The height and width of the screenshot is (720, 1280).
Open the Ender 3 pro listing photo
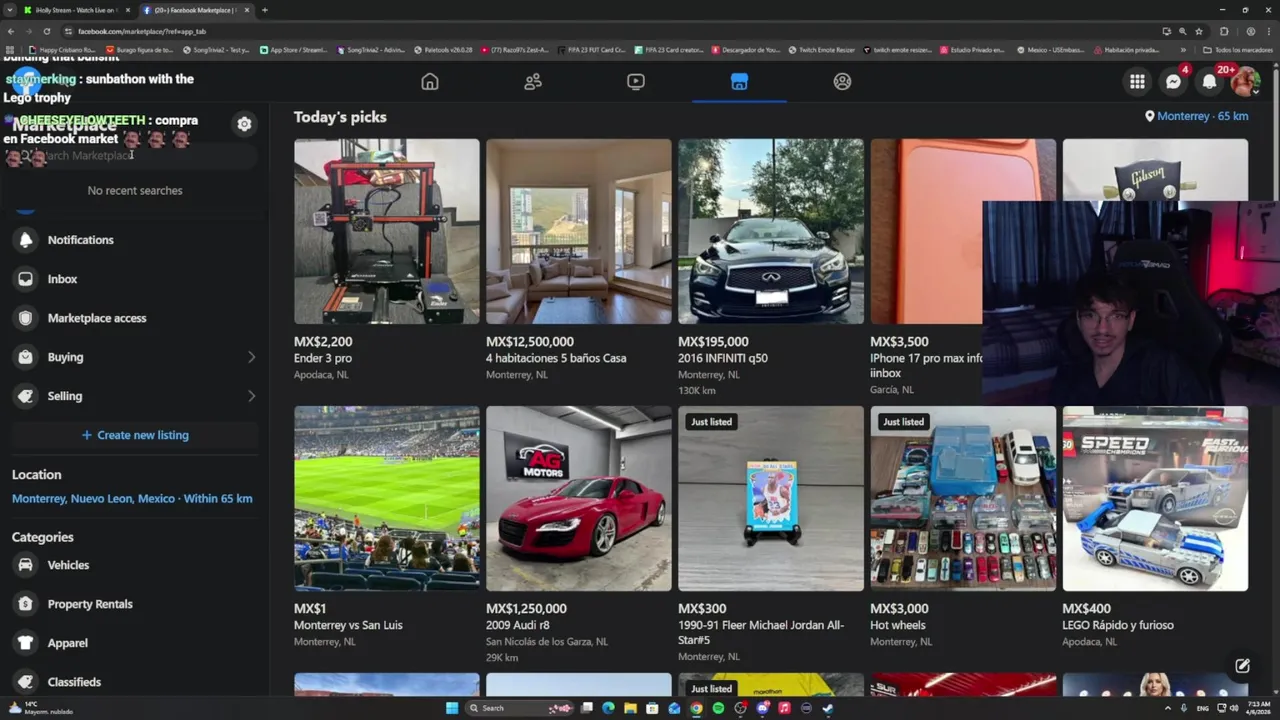pos(387,231)
